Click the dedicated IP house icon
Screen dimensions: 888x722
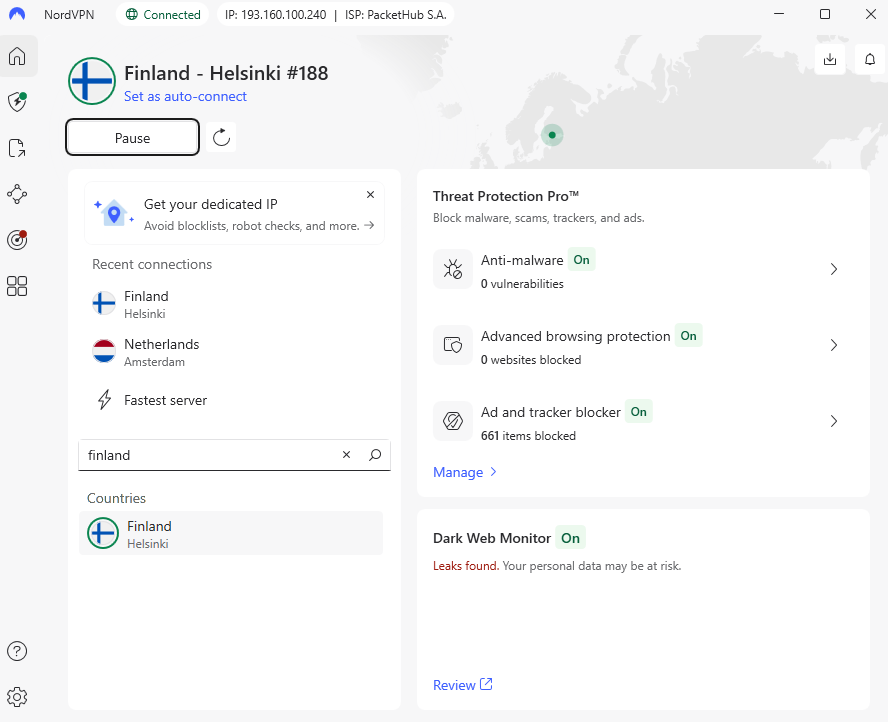pyautogui.click(x=114, y=213)
